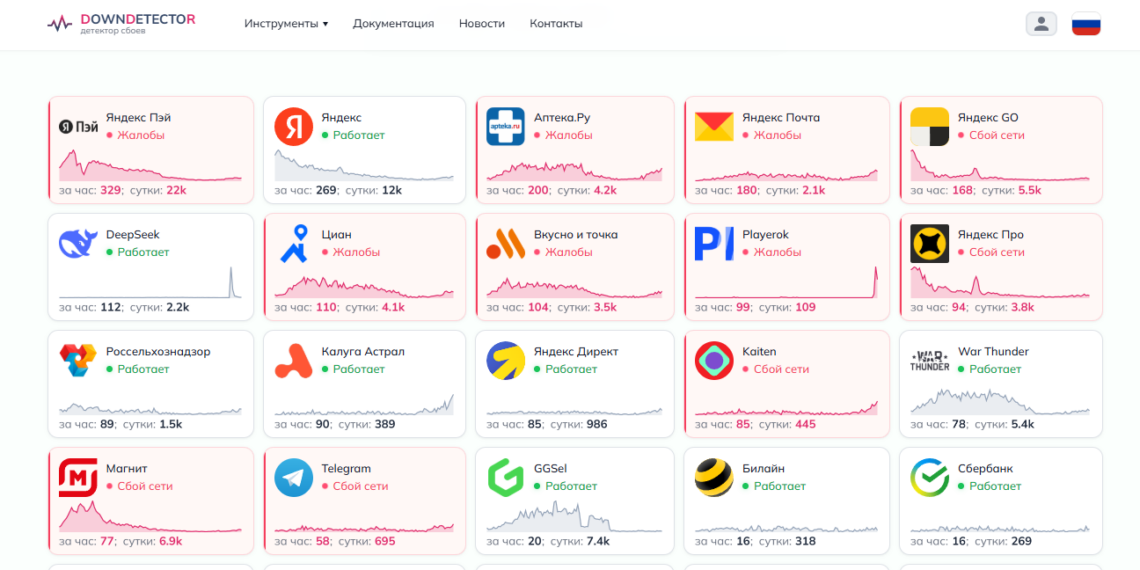Click the GGSel activity graph
The height and width of the screenshot is (570, 1140).
coord(574,517)
